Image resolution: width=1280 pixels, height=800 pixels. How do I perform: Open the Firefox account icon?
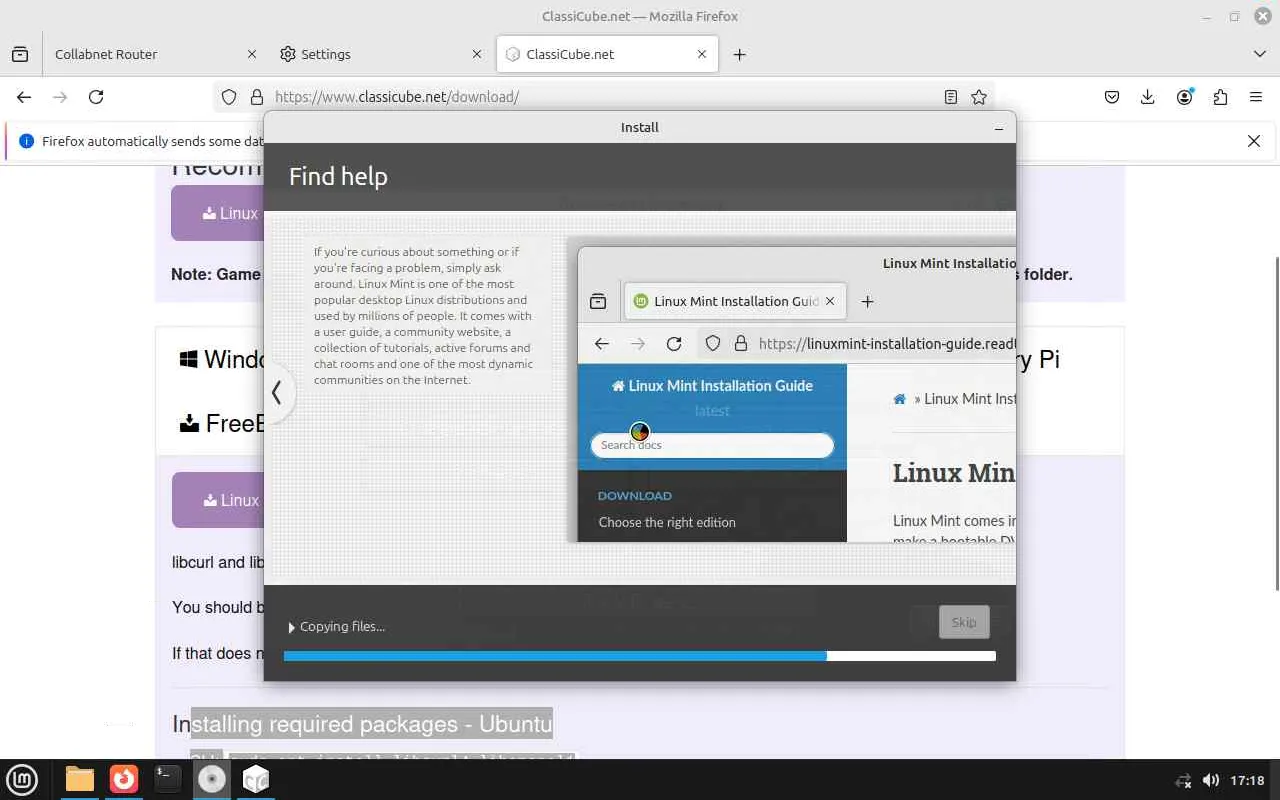tap(1185, 97)
